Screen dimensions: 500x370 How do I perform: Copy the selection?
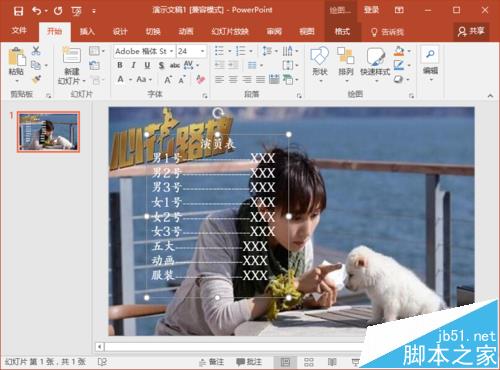point(36,65)
